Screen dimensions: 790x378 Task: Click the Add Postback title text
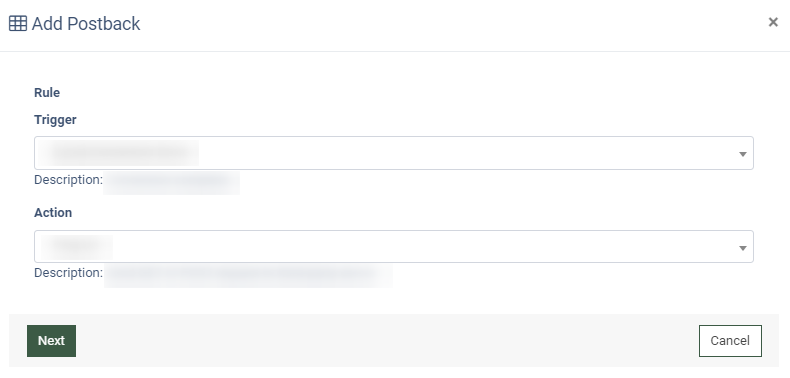click(x=86, y=24)
